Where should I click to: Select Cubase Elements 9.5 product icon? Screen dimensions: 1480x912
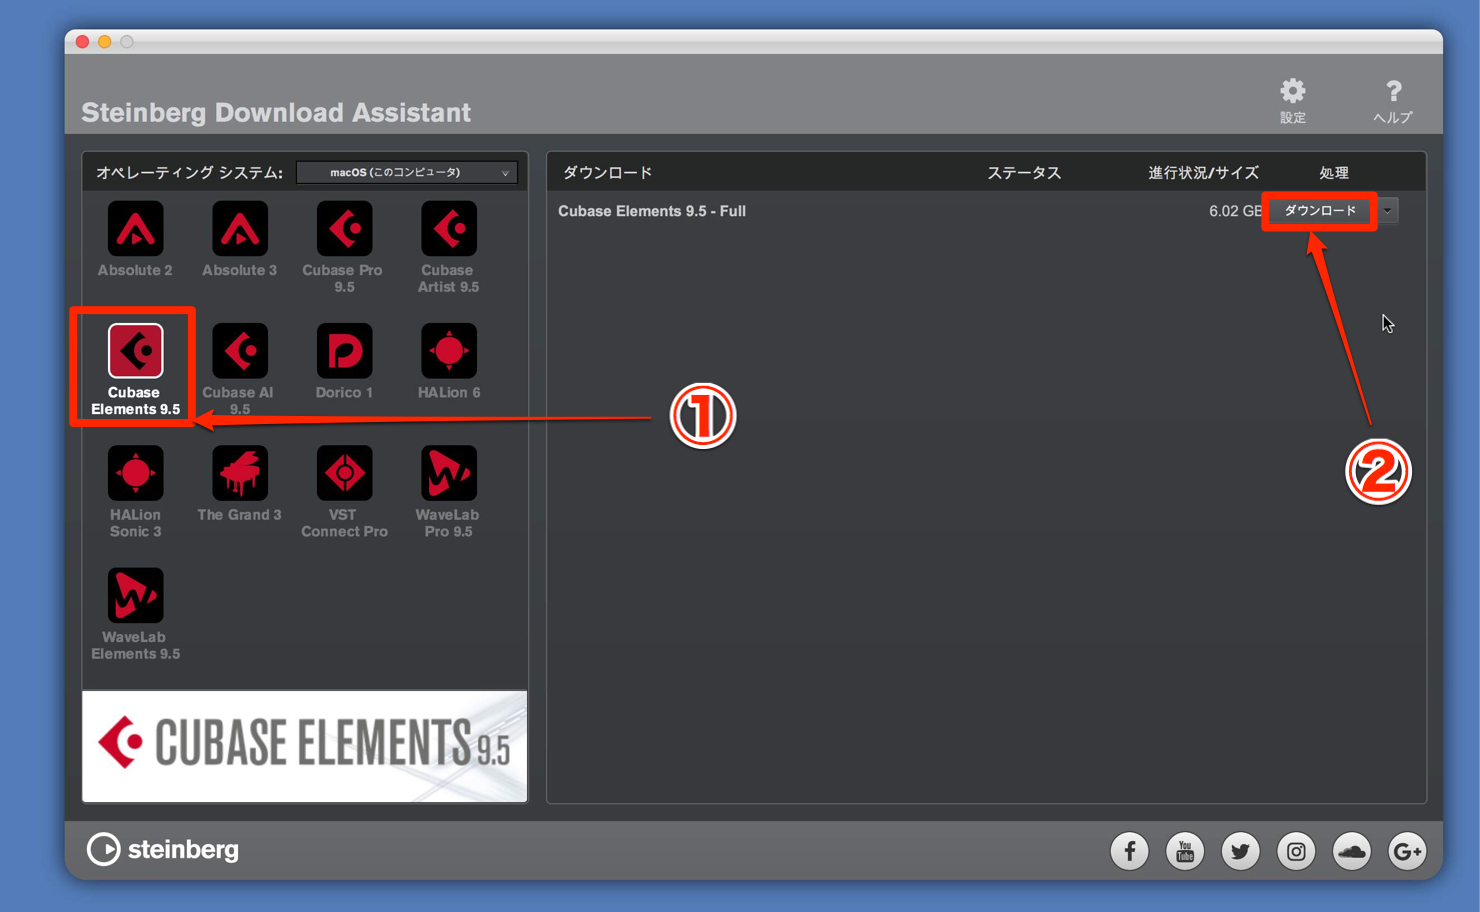coord(135,351)
